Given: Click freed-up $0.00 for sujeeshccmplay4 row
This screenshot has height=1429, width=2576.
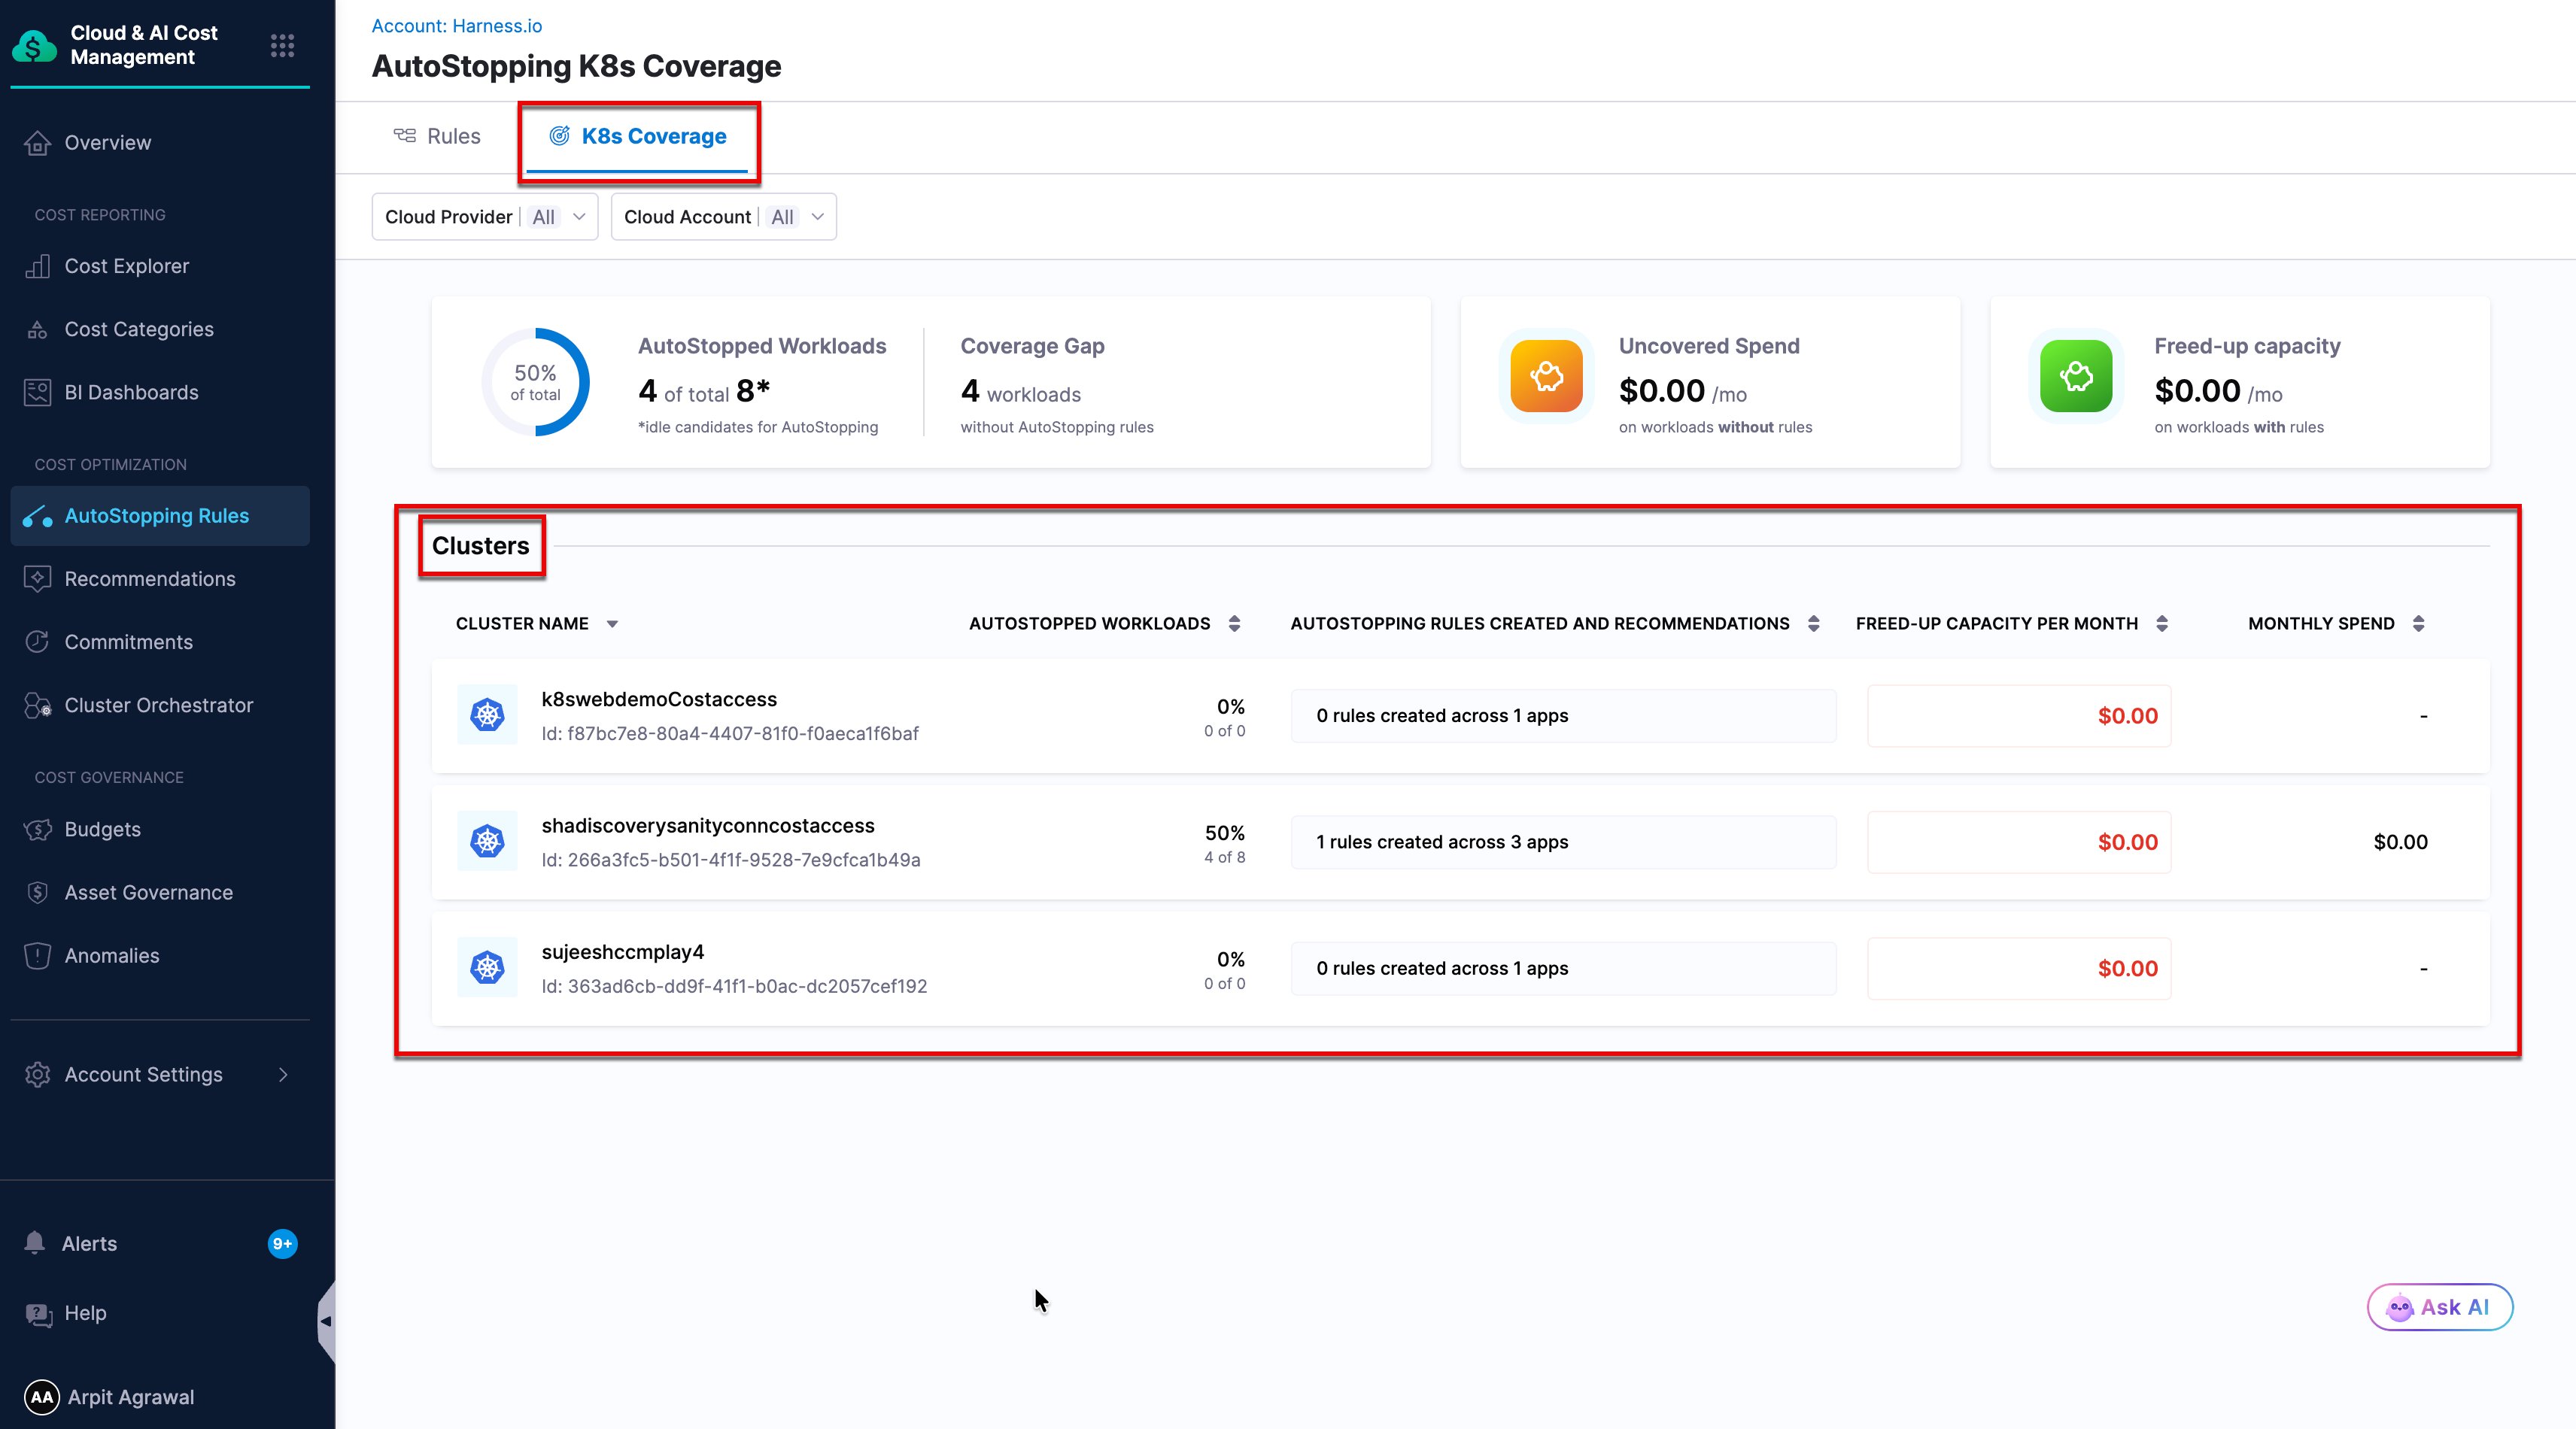Looking at the screenshot, I should click(x=2018, y=968).
